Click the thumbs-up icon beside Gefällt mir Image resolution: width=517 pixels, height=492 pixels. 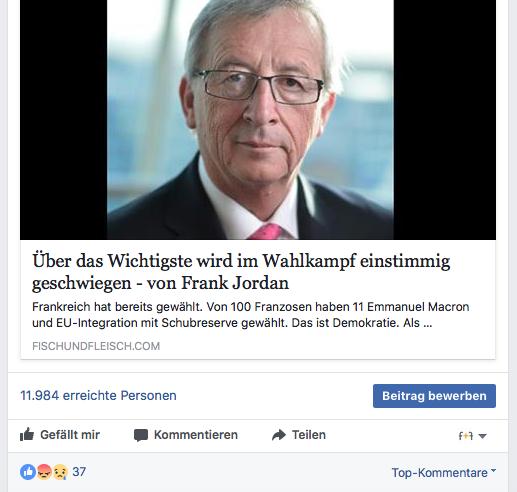pyautogui.click(x=27, y=435)
